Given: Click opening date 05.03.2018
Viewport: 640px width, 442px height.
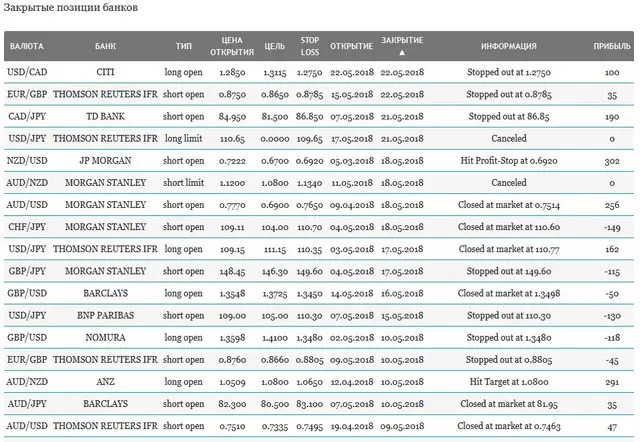Looking at the screenshot, I should coord(352,161).
